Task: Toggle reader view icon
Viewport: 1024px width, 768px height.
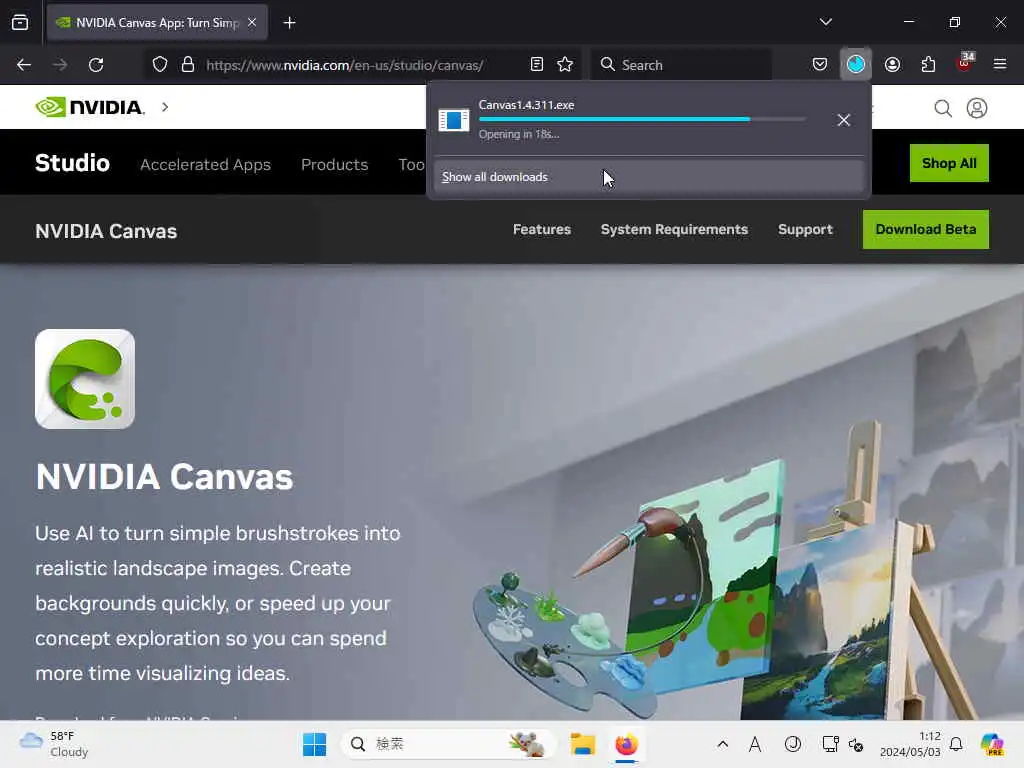Action: [x=536, y=64]
